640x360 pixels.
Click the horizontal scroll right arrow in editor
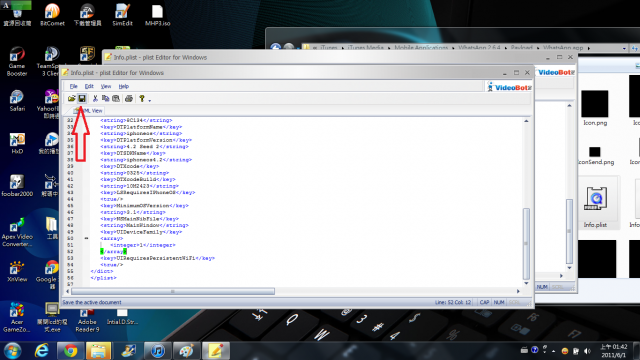pos(518,291)
